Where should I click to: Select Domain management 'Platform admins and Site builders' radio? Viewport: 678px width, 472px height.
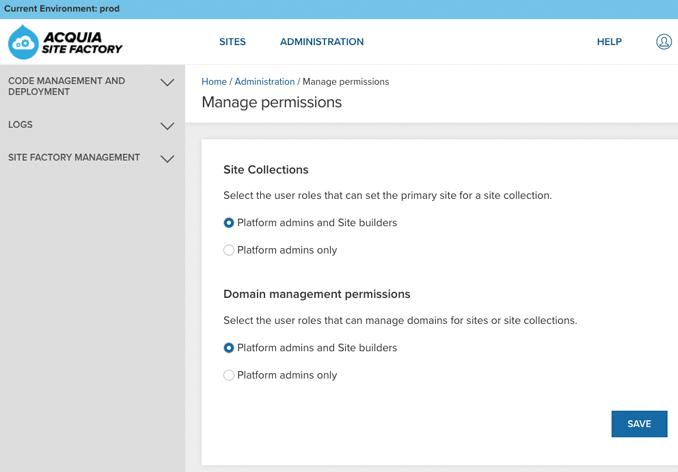(x=229, y=348)
